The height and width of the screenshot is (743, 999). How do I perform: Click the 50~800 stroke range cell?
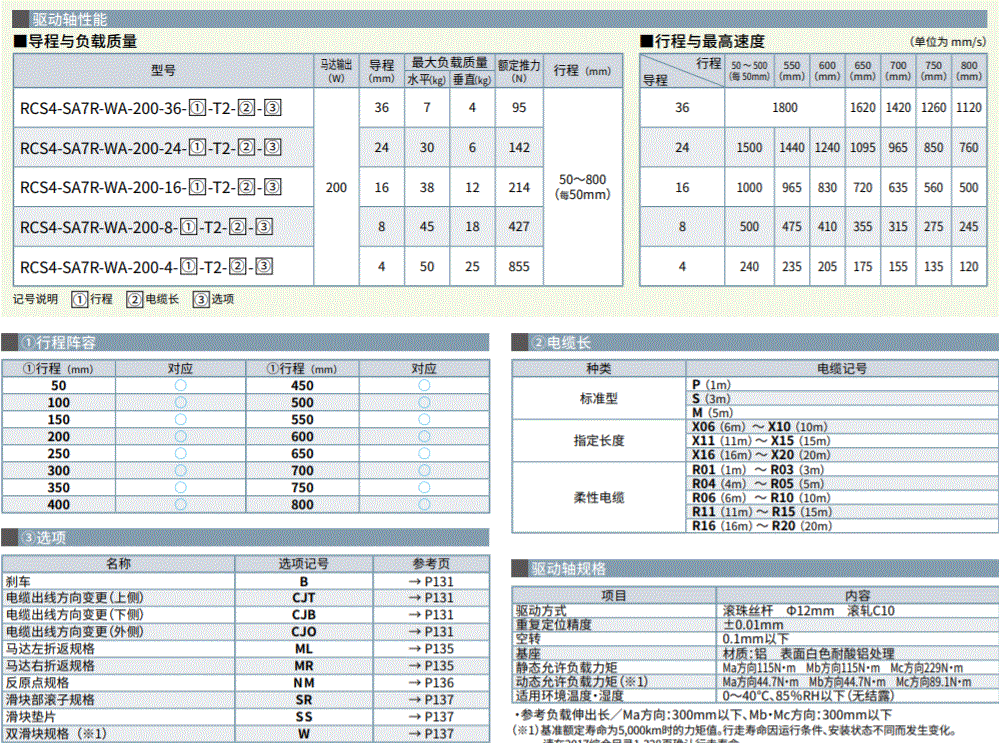point(582,187)
